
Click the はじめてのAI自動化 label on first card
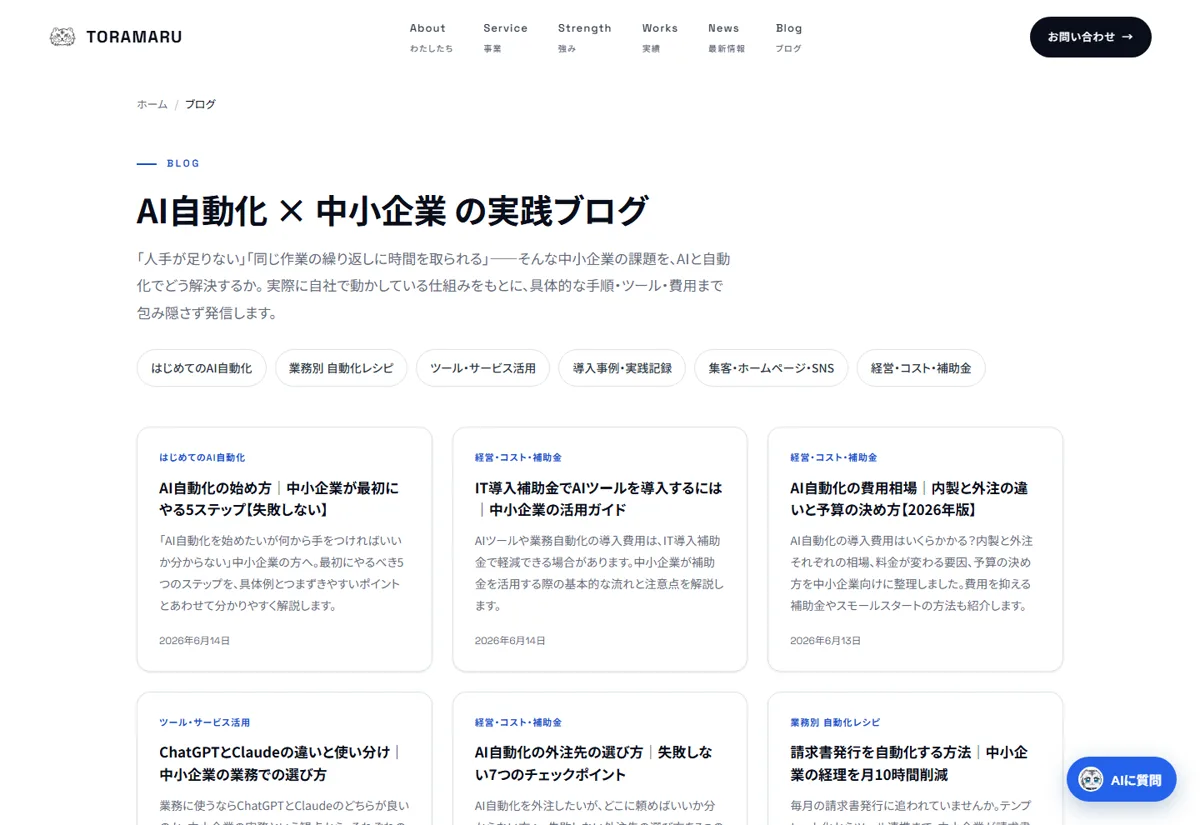202,457
